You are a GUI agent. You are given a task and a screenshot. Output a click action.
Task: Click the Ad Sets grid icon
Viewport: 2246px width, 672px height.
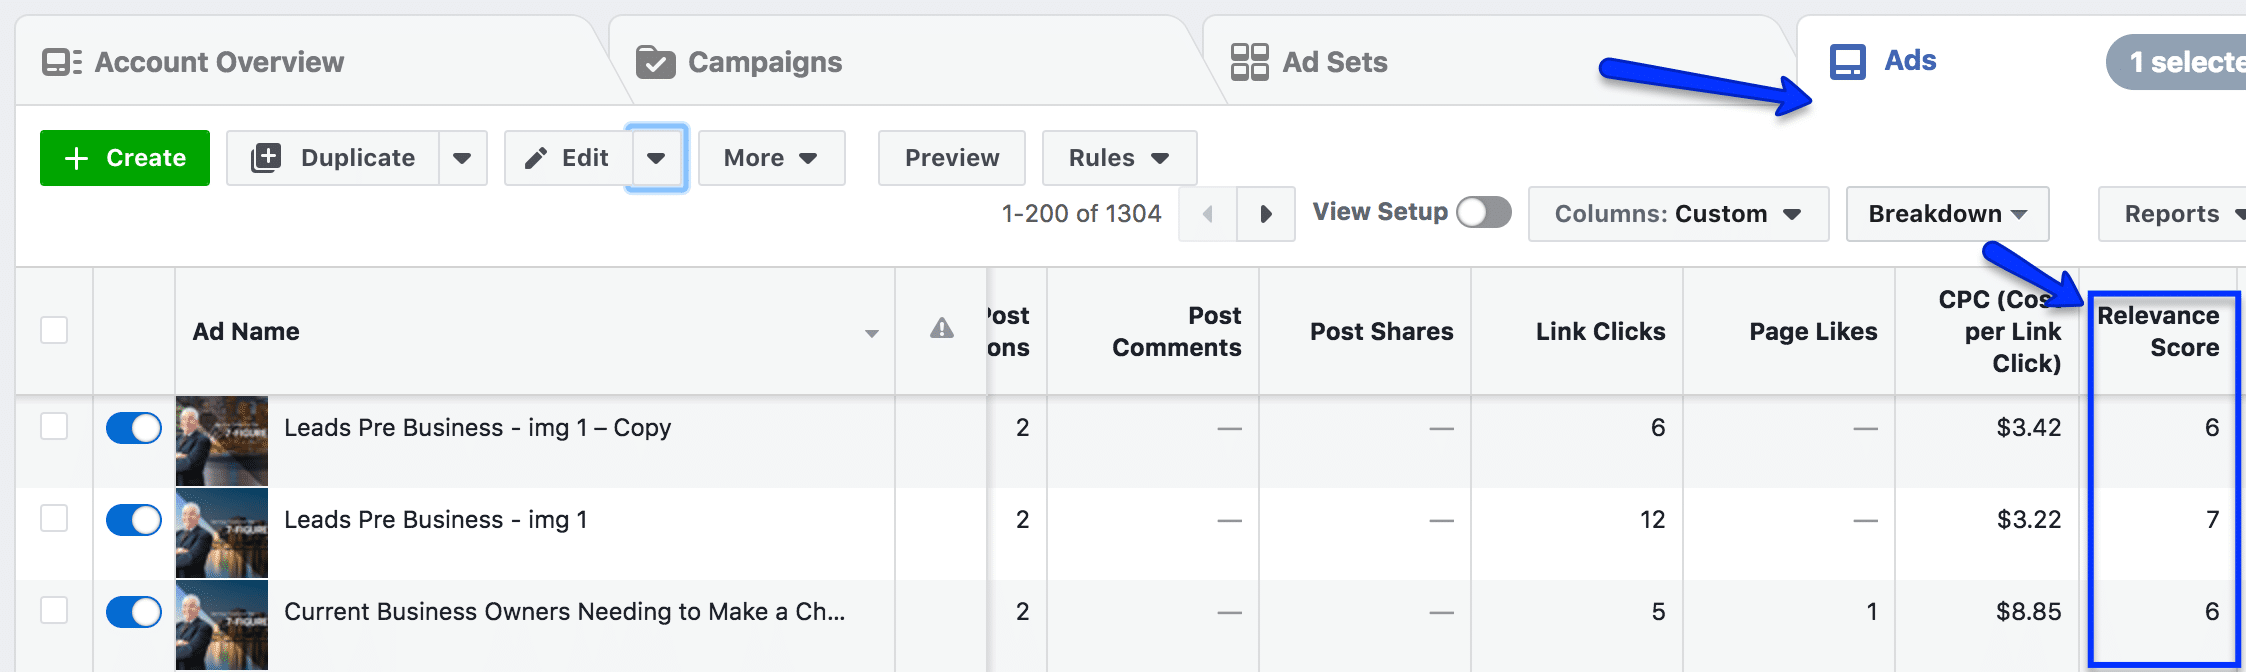[1249, 62]
